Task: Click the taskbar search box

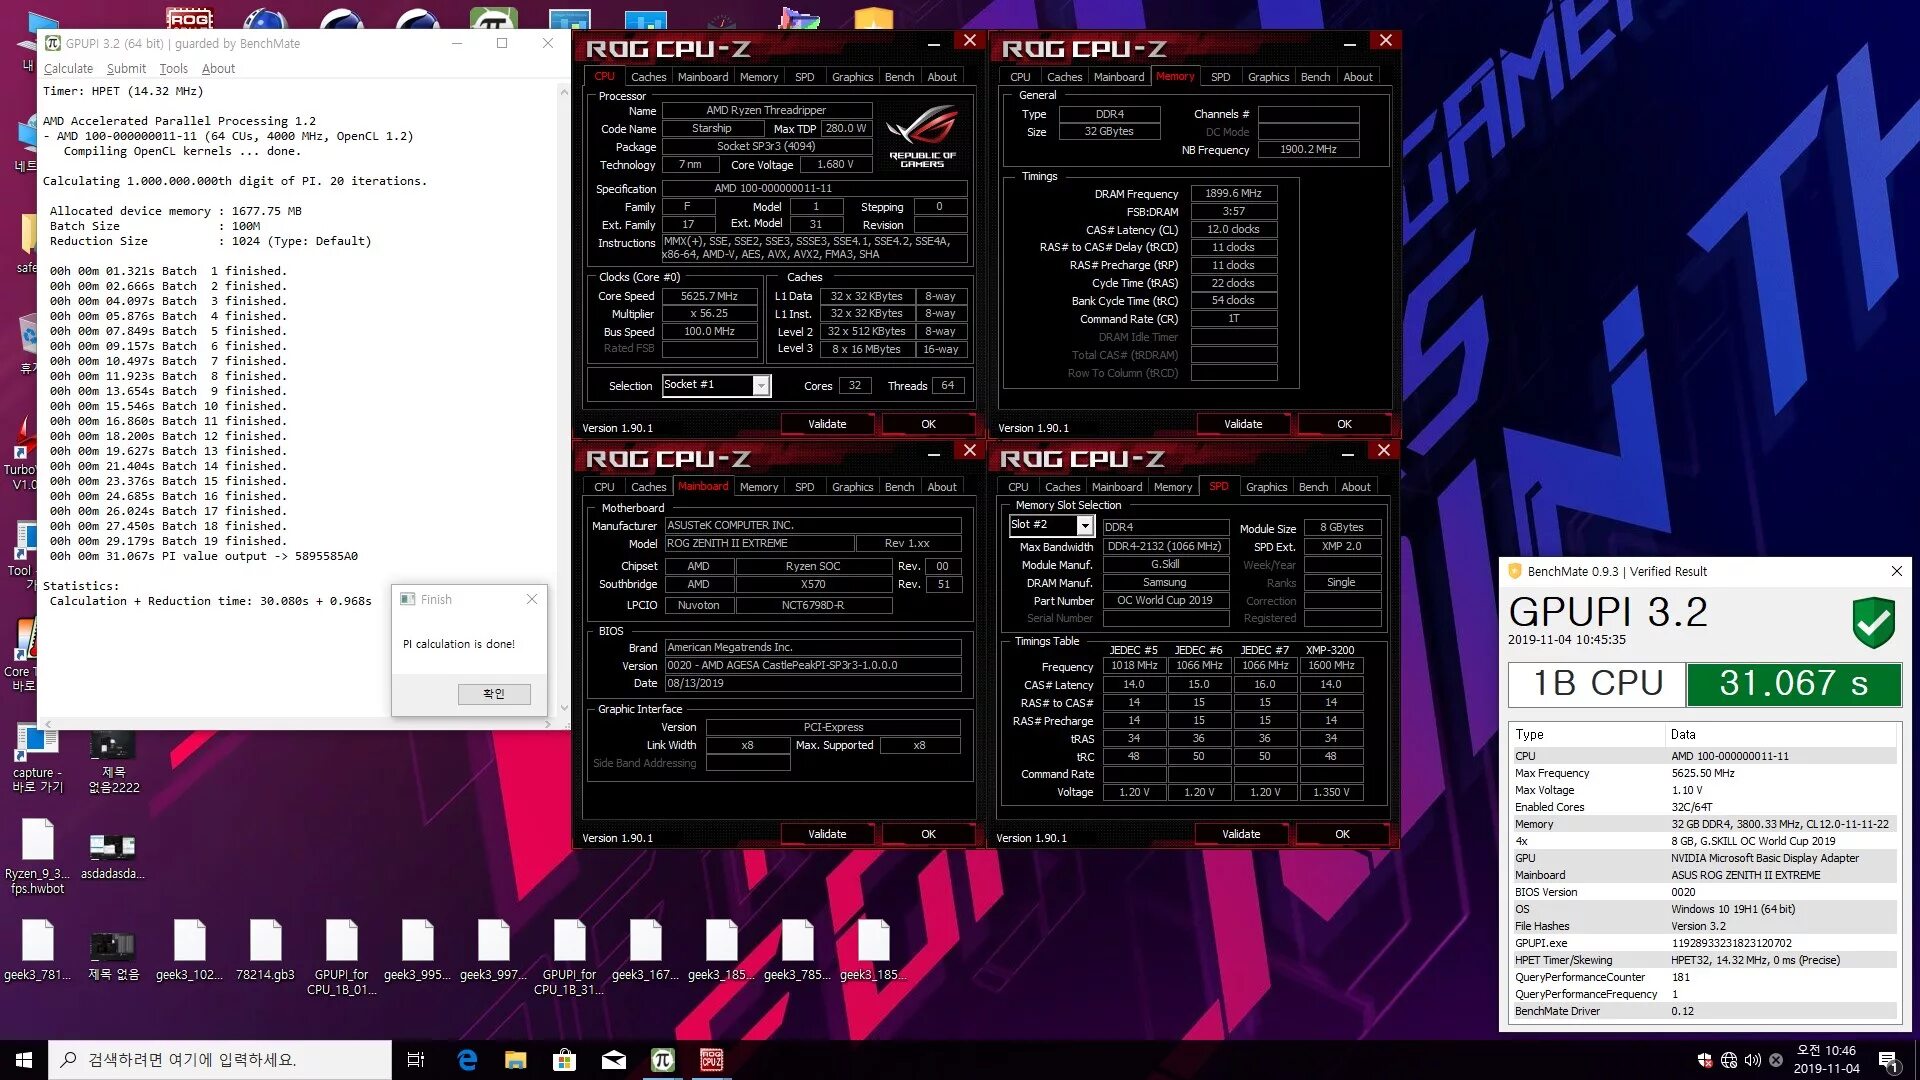Action: point(220,1059)
